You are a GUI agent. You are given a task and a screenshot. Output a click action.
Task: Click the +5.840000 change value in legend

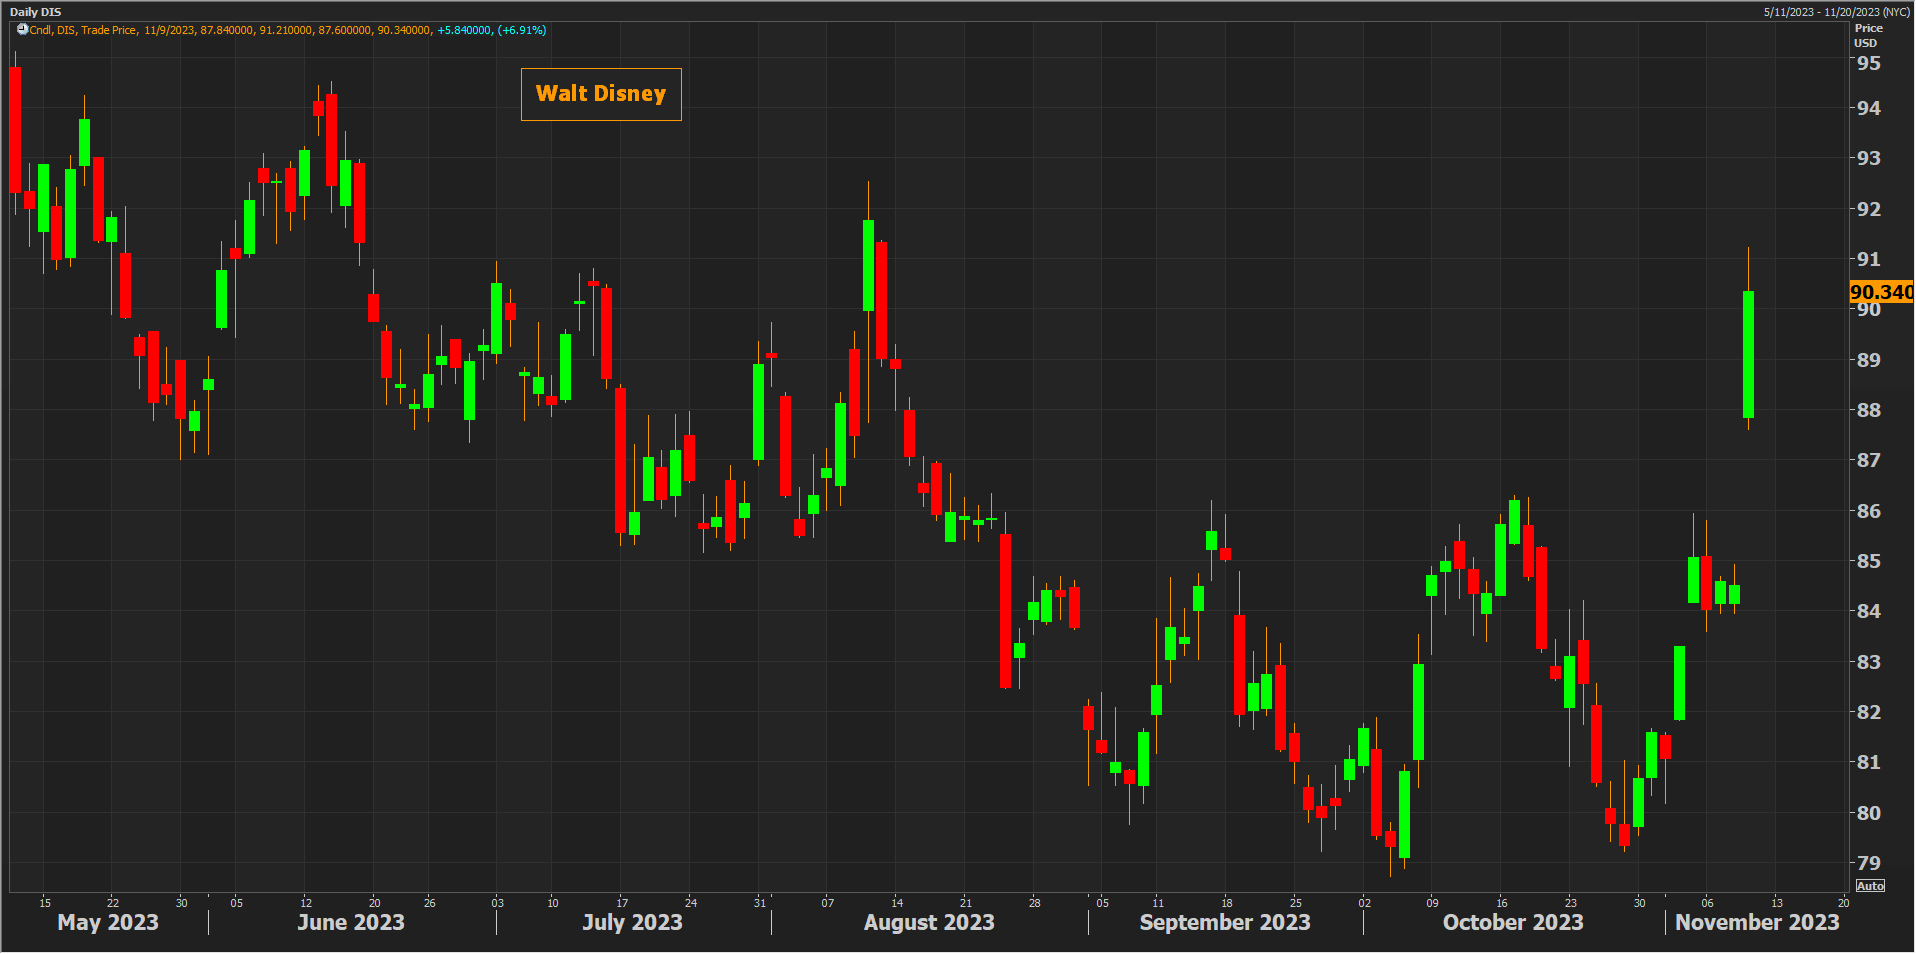coord(464,30)
